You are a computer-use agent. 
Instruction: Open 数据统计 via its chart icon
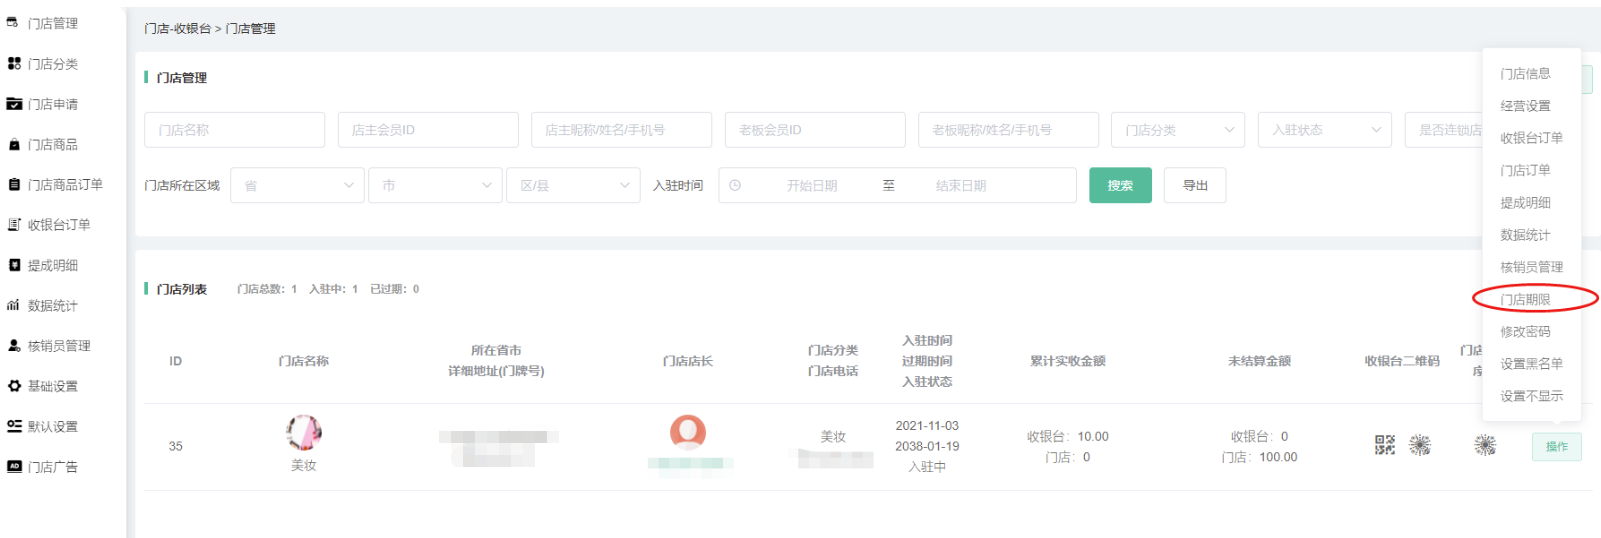pyautogui.click(x=14, y=306)
